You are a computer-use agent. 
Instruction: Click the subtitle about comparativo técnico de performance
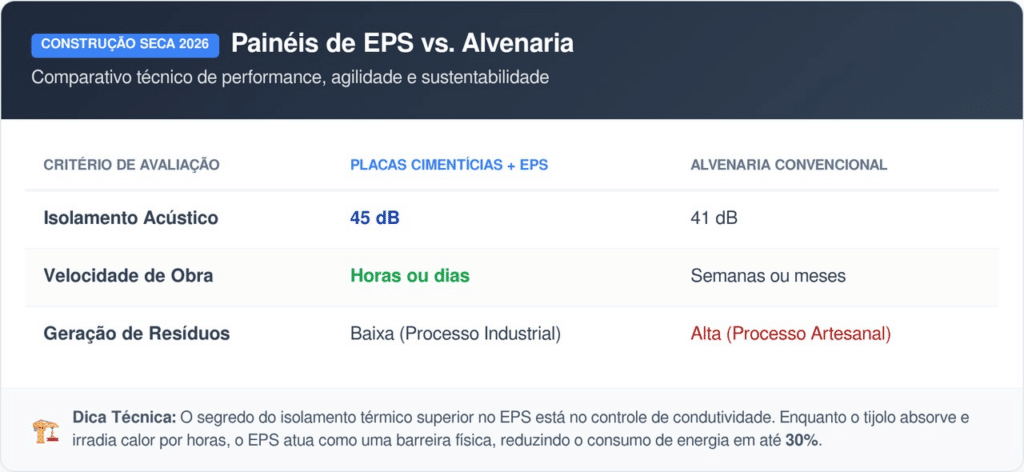(290, 78)
